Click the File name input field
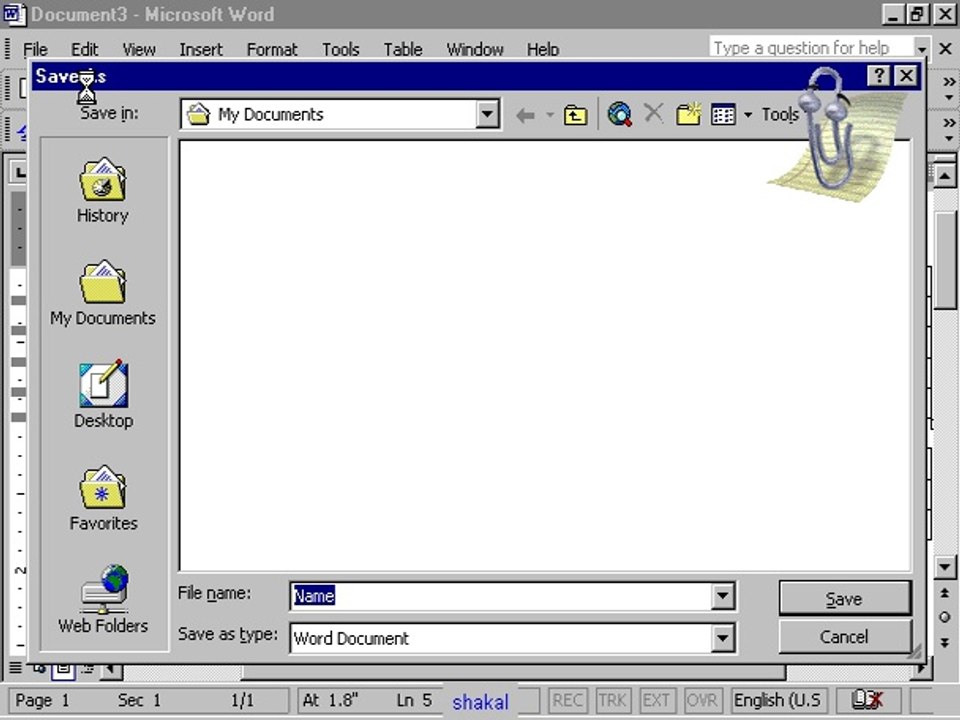Image resolution: width=960 pixels, height=720 pixels. [x=501, y=596]
